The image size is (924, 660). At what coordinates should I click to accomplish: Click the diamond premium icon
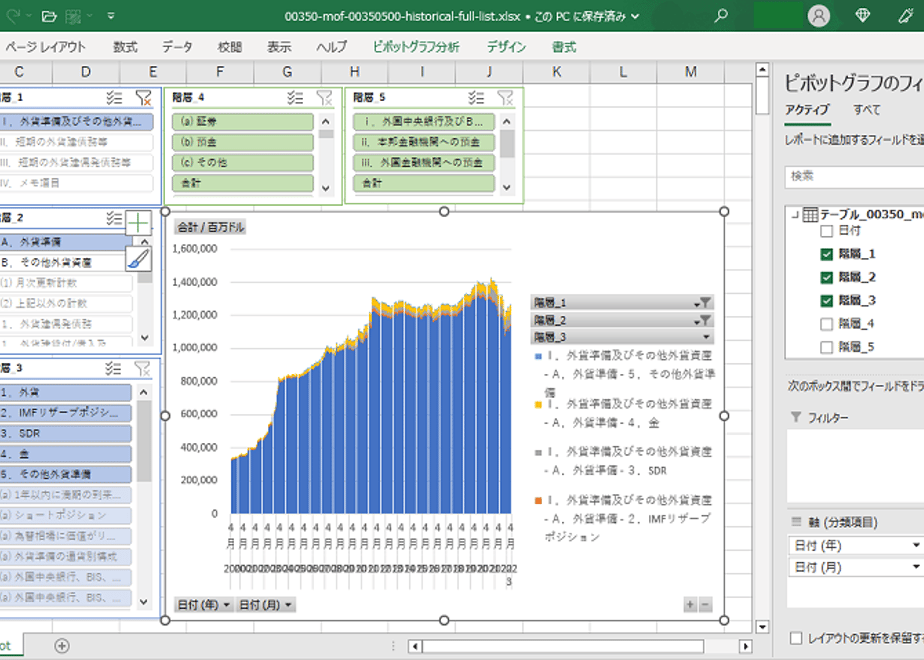click(x=863, y=16)
